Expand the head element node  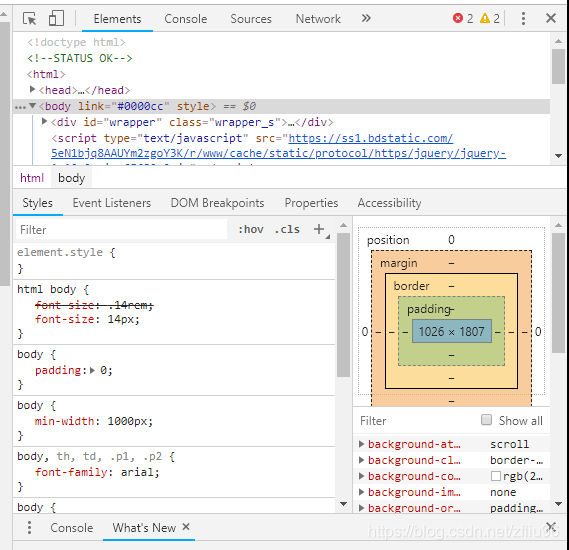point(32,89)
